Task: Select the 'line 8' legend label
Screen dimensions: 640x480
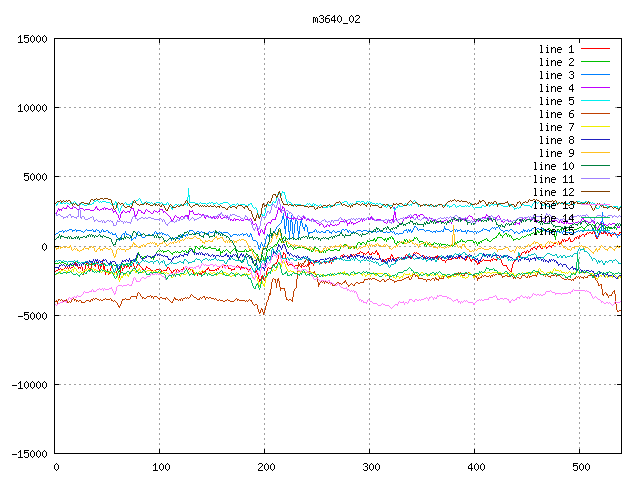Action: click(x=556, y=140)
